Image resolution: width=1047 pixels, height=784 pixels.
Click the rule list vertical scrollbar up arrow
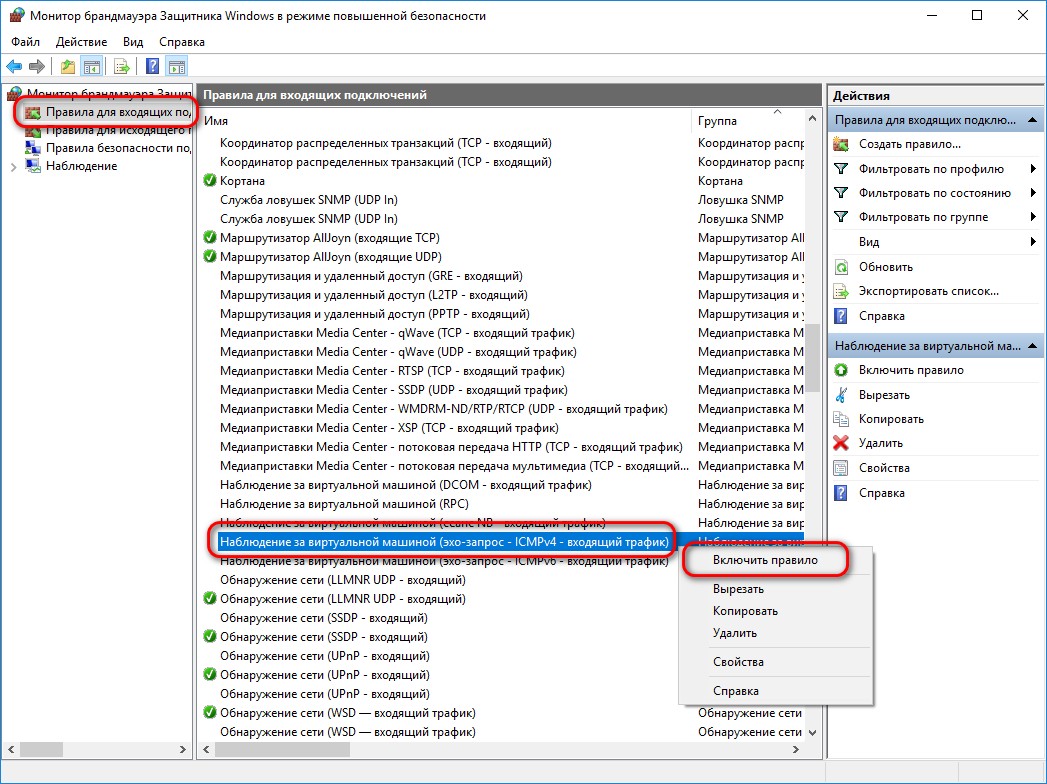point(812,119)
